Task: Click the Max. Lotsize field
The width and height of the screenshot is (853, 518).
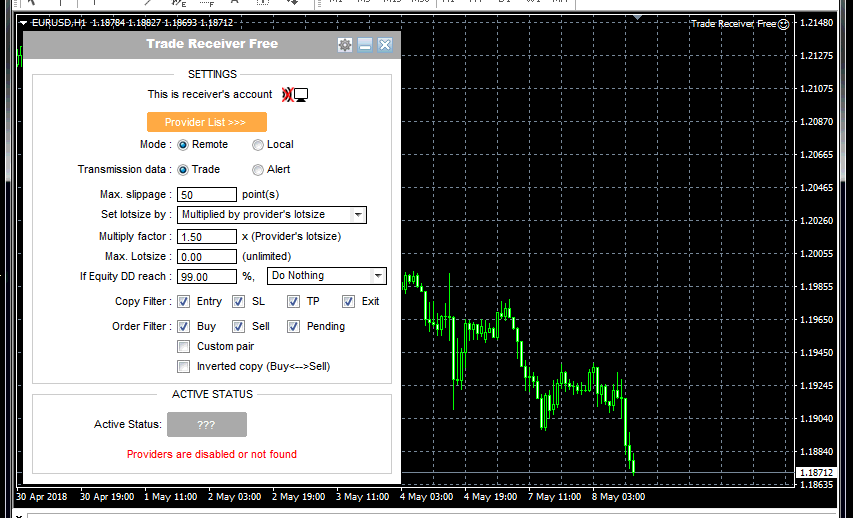Action: 207,257
